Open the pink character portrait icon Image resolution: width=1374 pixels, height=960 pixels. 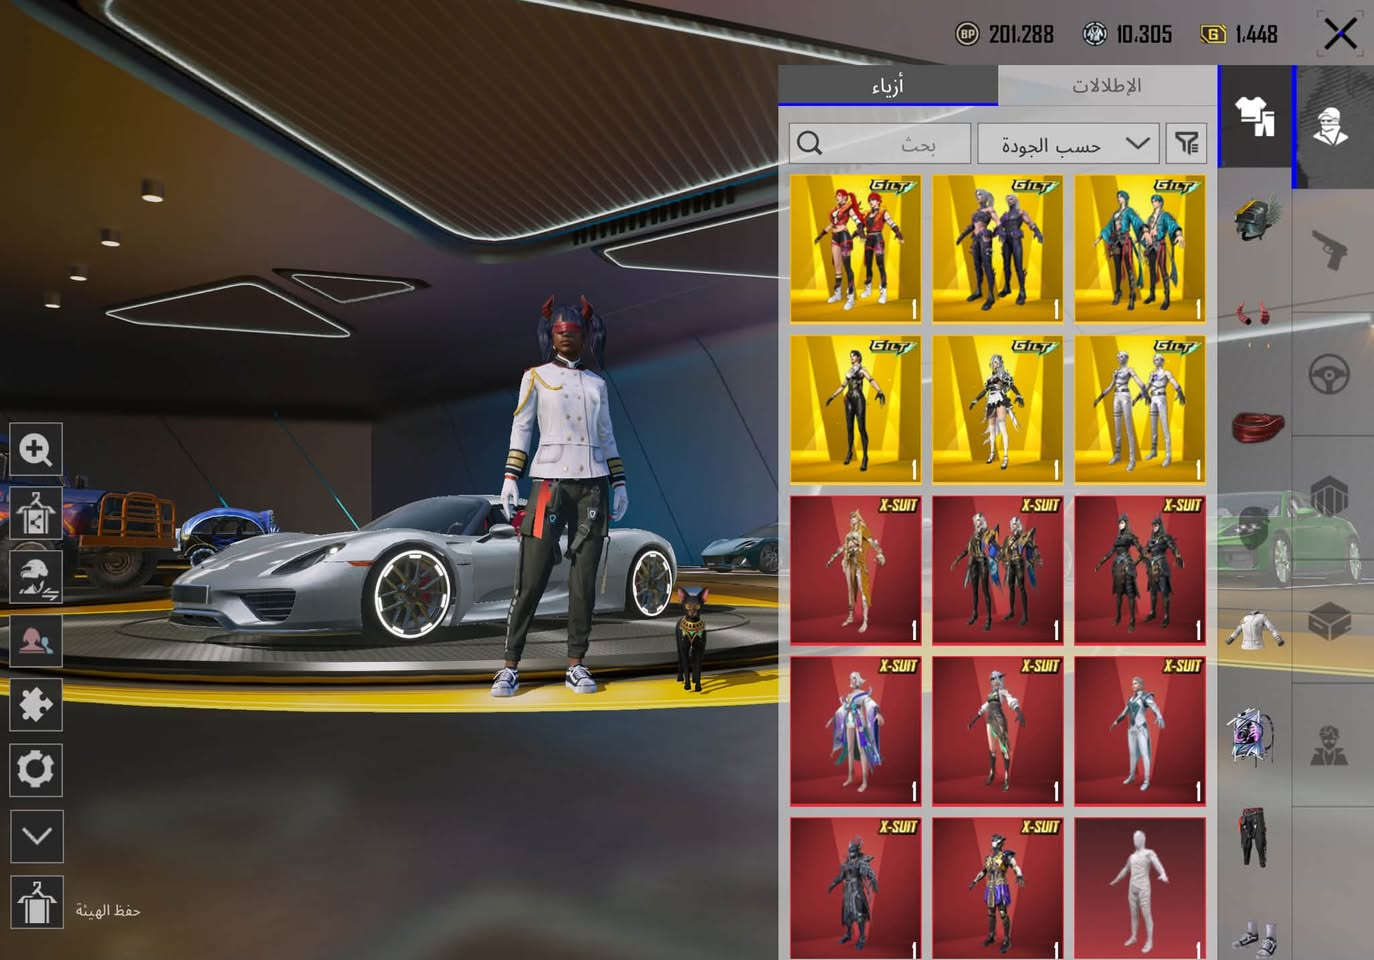(36, 641)
